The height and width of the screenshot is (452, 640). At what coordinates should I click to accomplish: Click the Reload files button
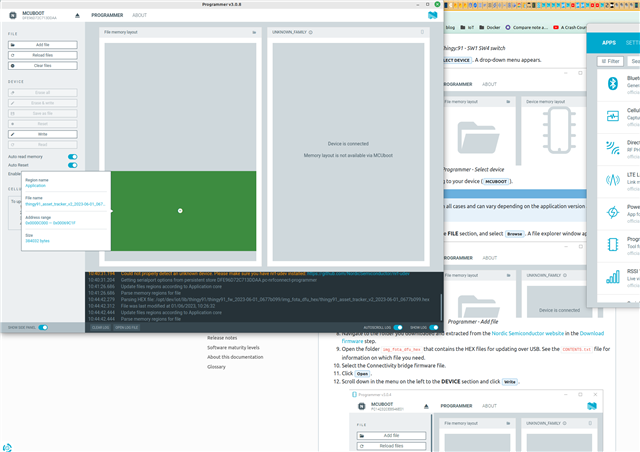[42, 55]
